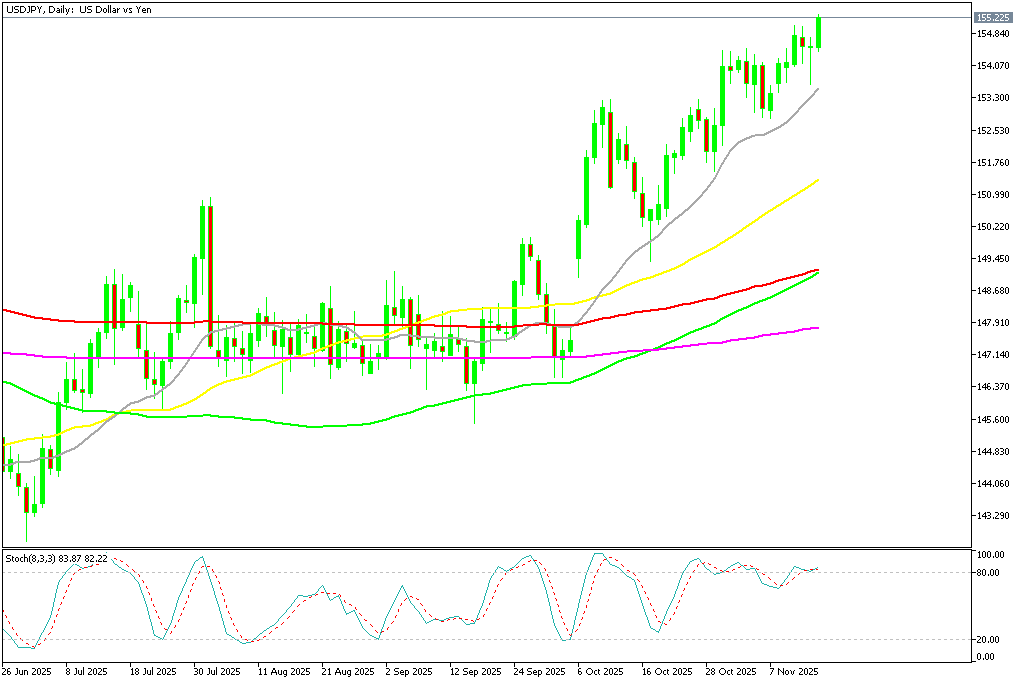Click the 7 Nov 2025 date axis label
The height and width of the screenshot is (683, 1024).
[x=795, y=672]
